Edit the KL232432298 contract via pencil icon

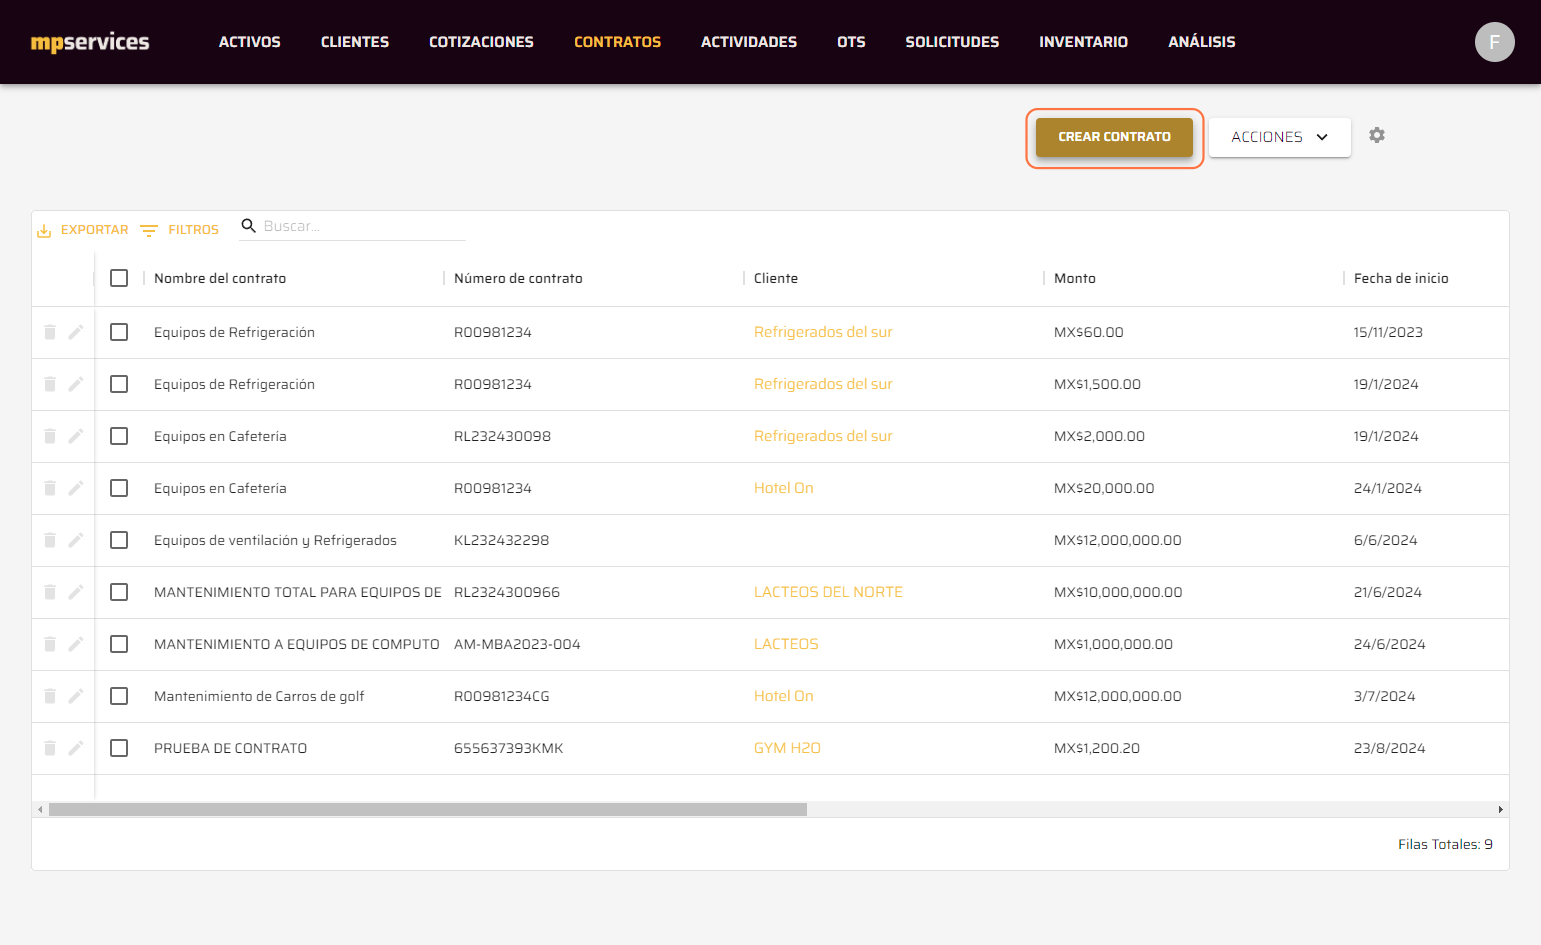pos(76,540)
